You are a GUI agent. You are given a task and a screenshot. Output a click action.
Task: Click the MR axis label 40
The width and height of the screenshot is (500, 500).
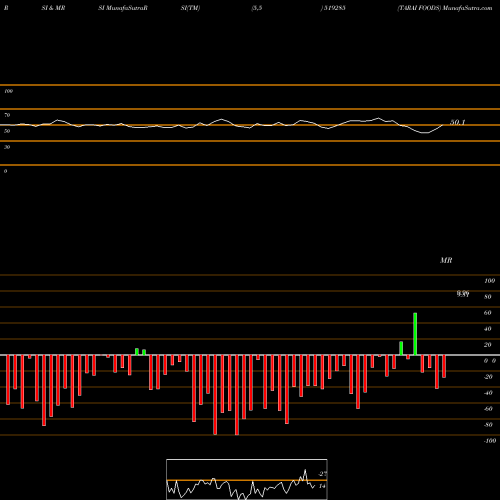[x=488, y=329]
